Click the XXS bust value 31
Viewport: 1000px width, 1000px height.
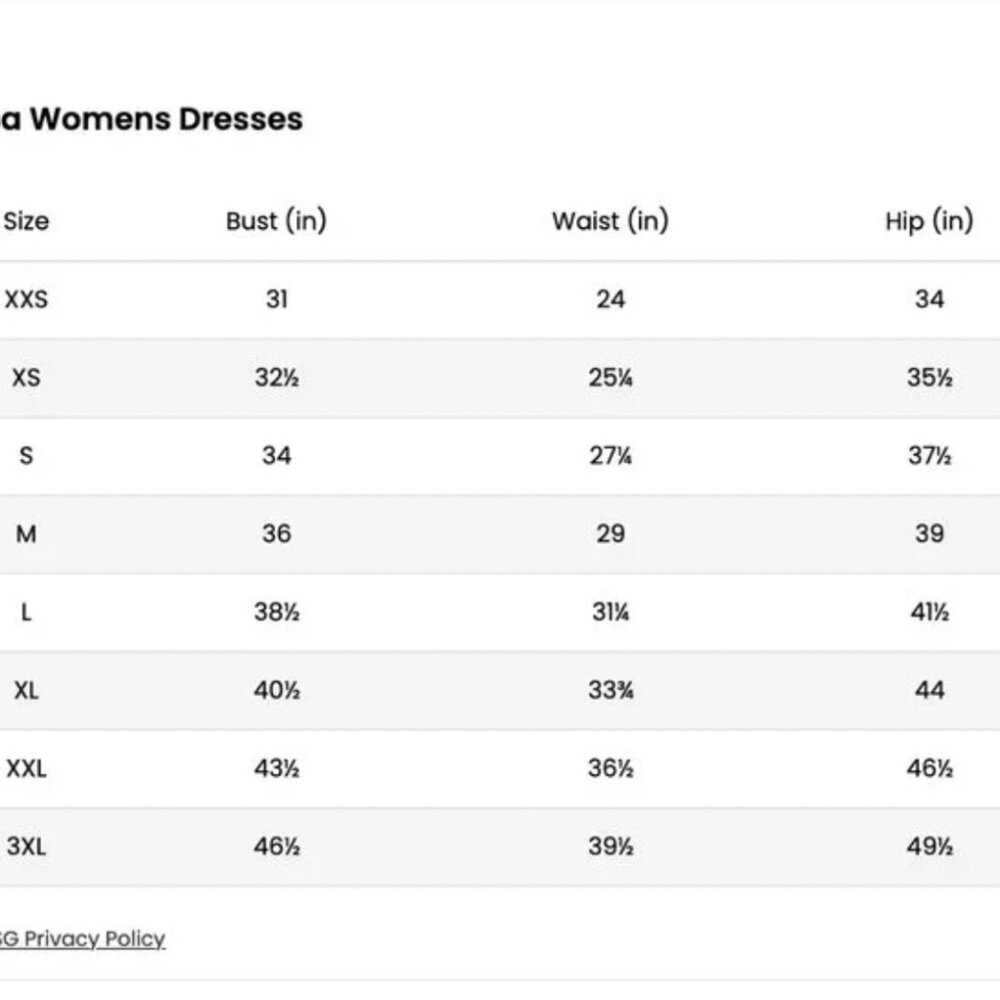coord(277,299)
